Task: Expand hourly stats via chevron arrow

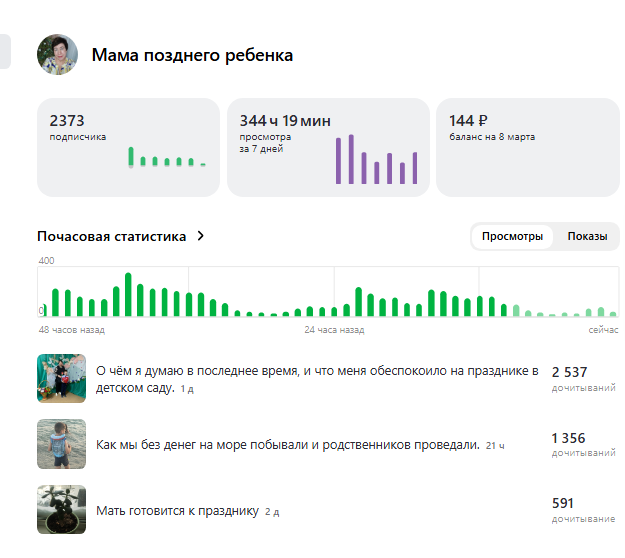Action: (200, 236)
